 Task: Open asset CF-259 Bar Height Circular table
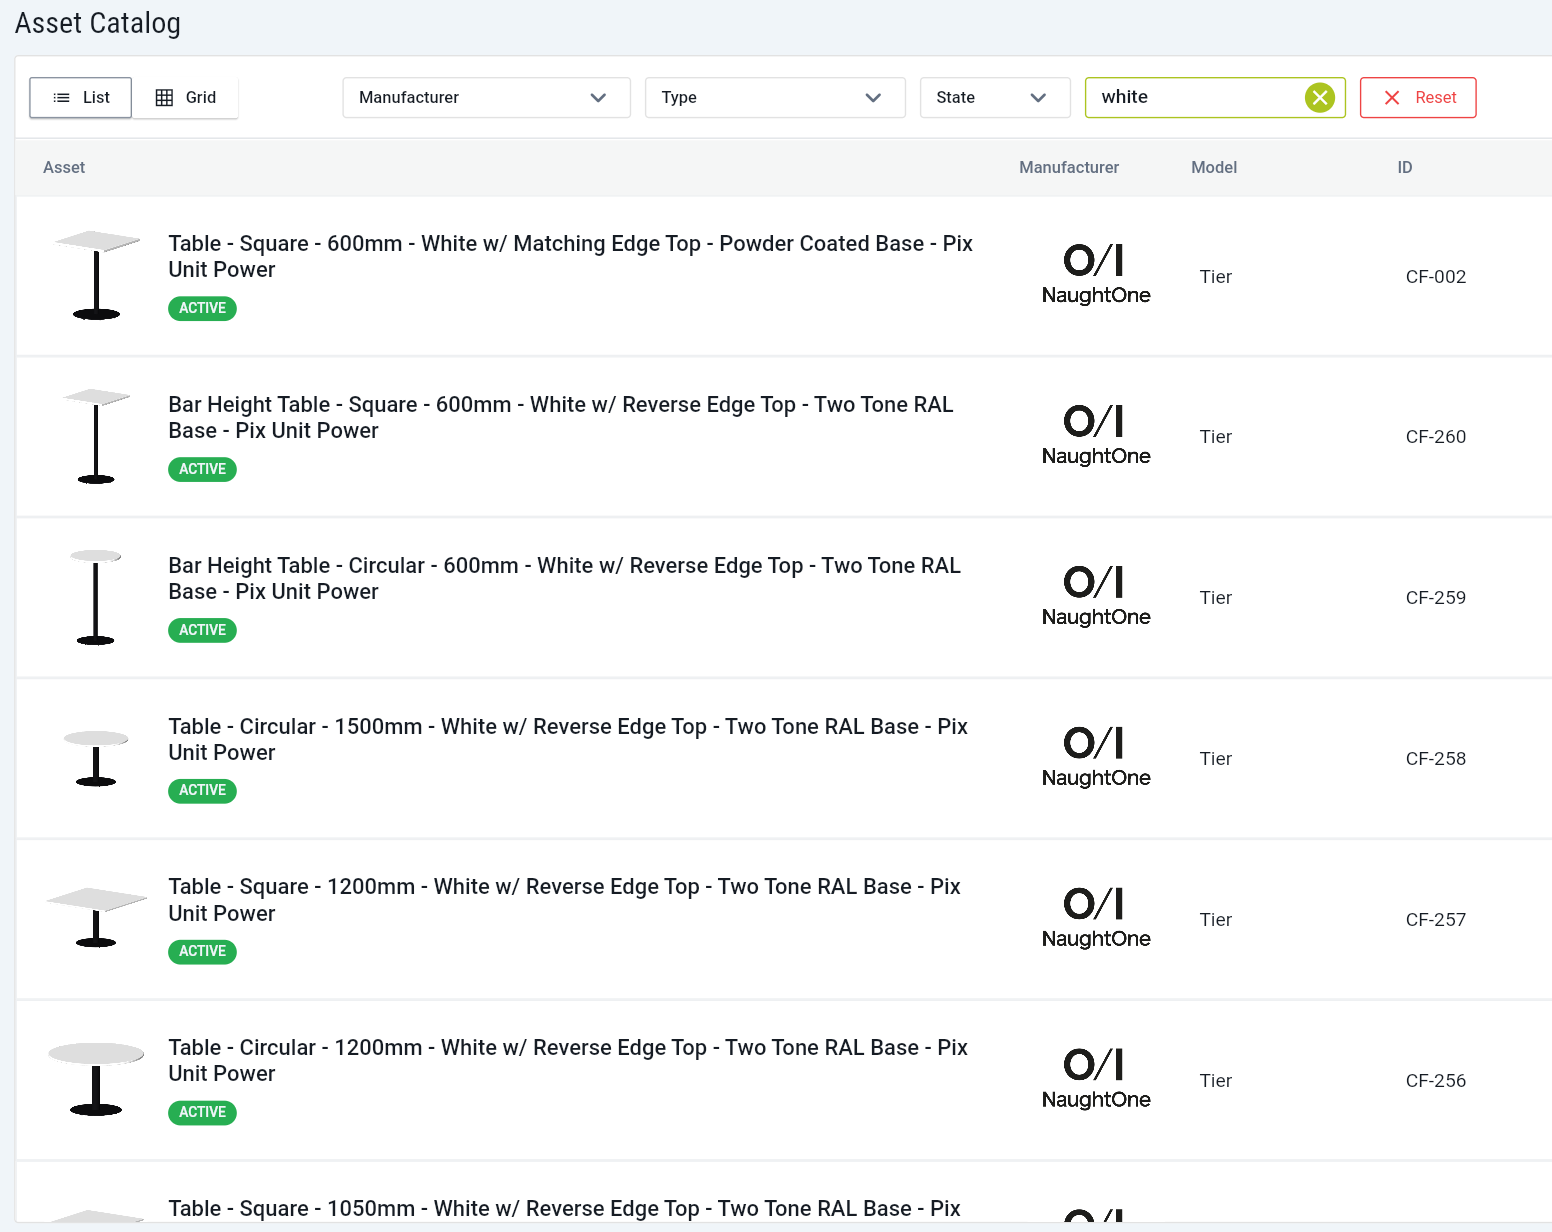tap(564, 578)
